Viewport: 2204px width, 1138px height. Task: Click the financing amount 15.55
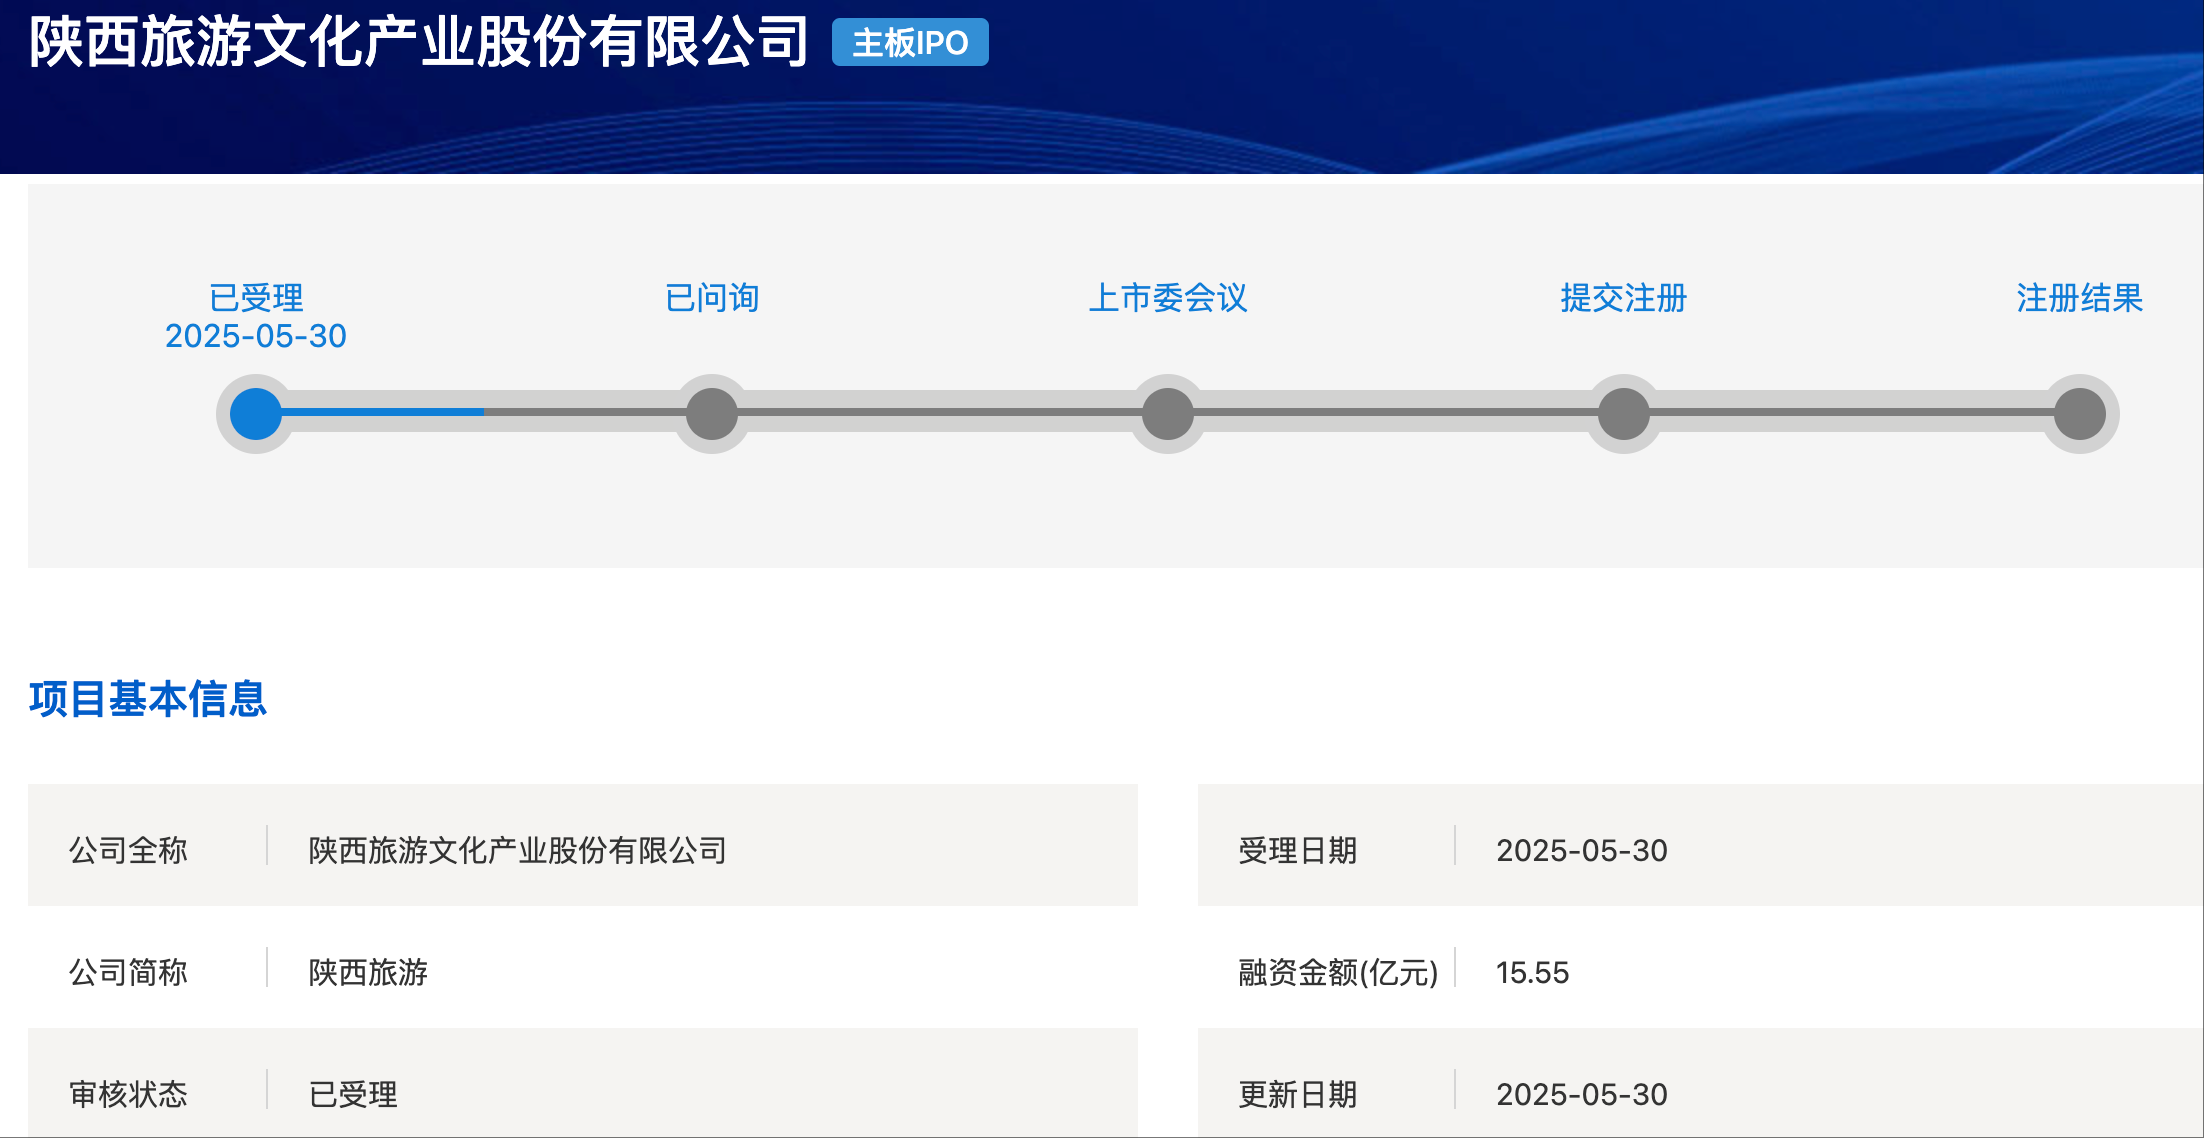pyautogui.click(x=1532, y=972)
